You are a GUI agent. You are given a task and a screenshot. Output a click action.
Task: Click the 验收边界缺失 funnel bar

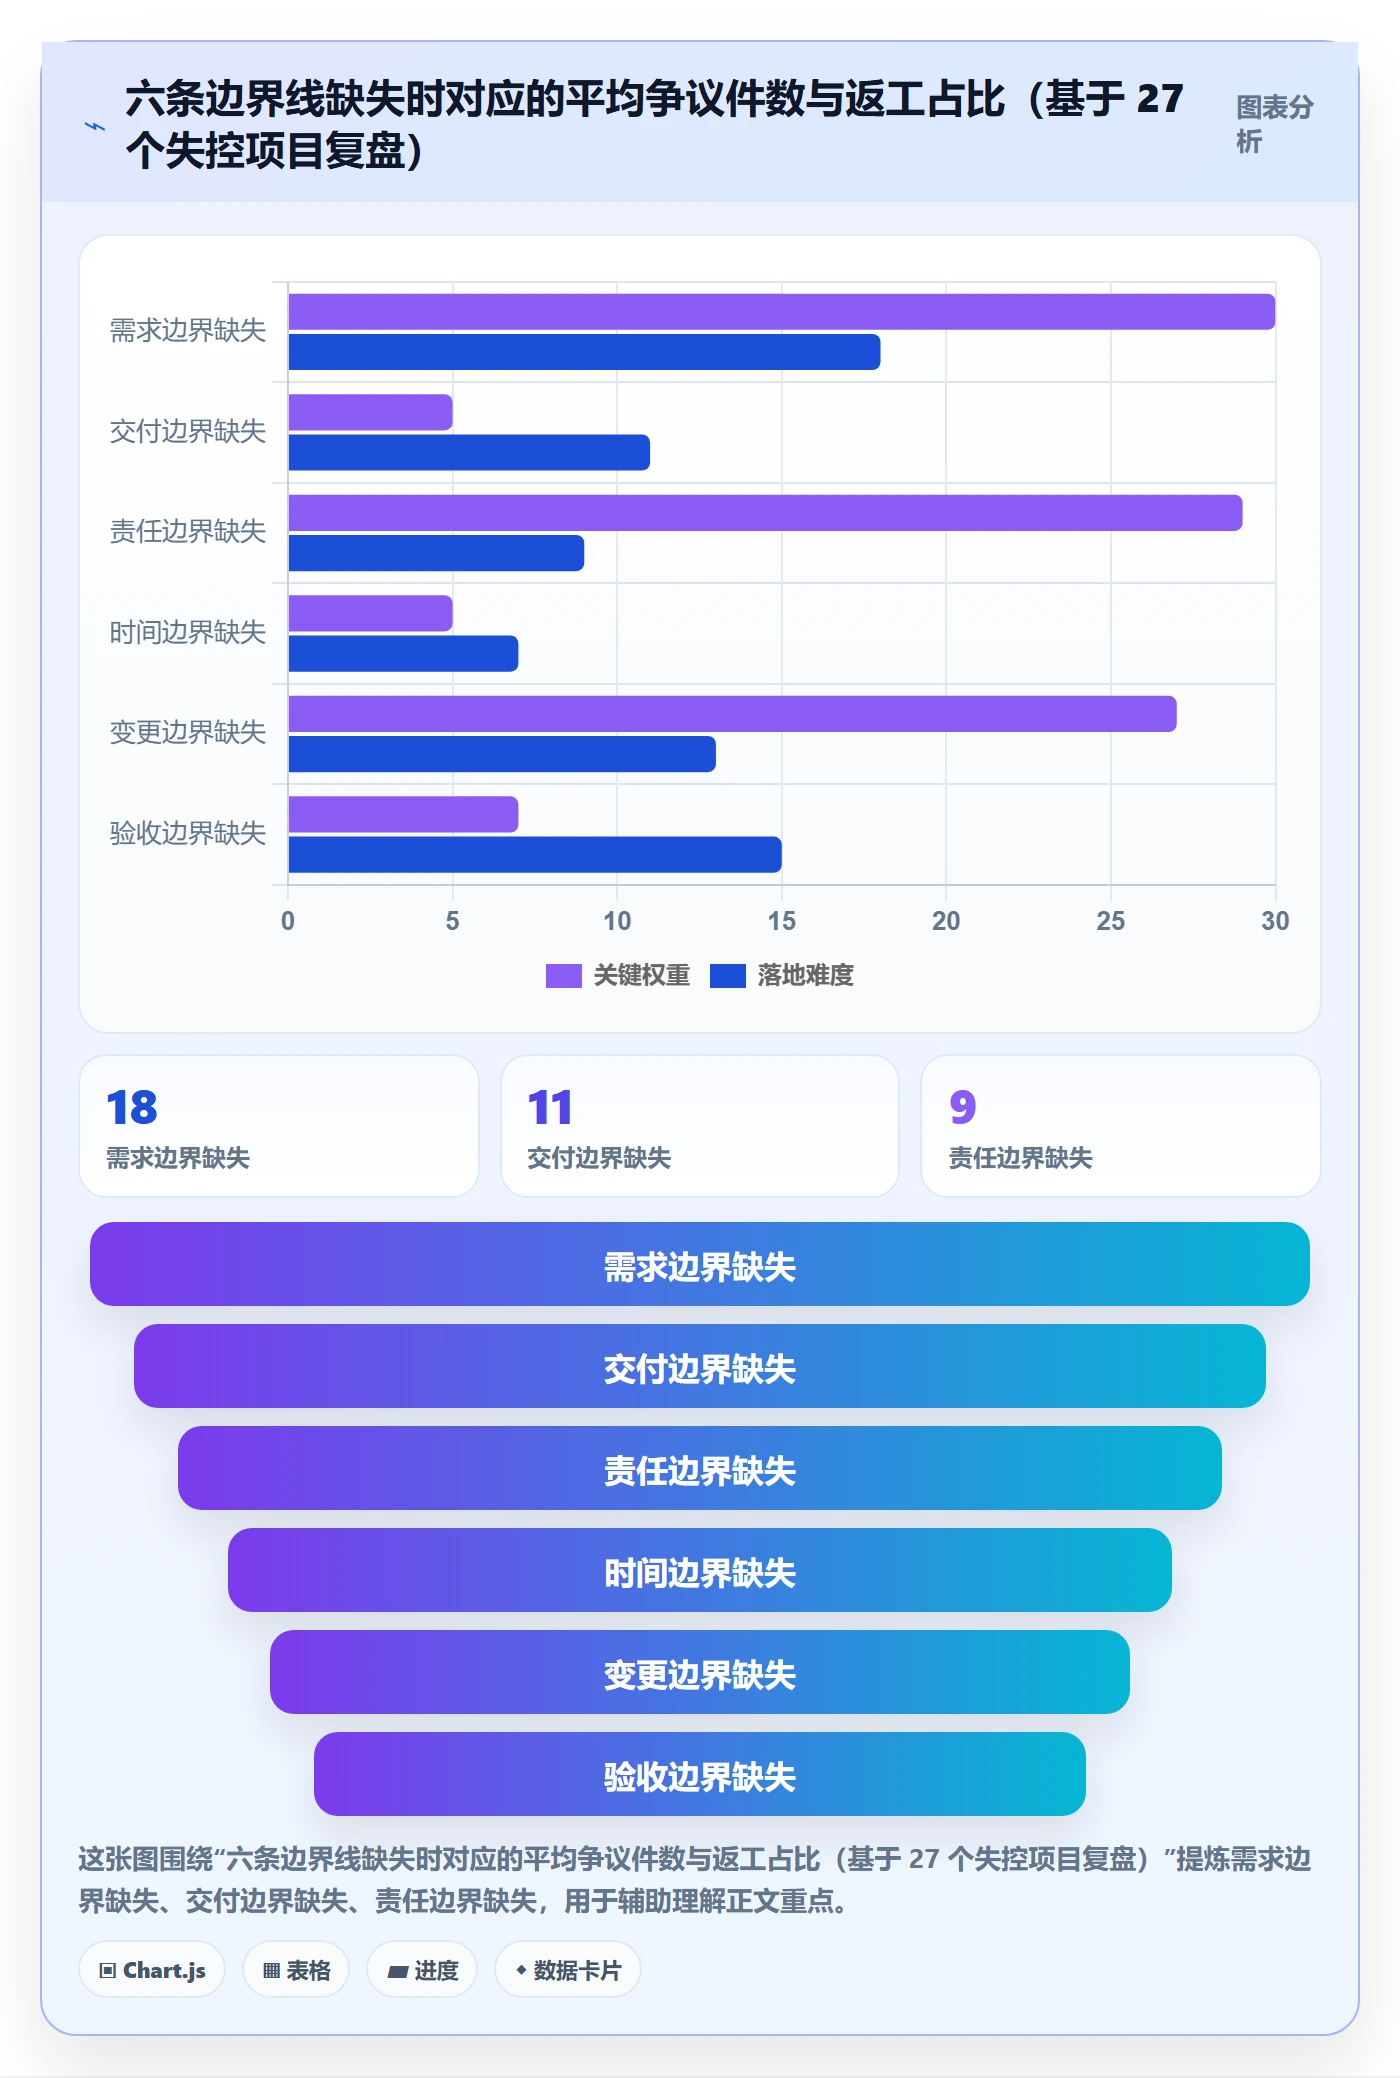tap(700, 1774)
